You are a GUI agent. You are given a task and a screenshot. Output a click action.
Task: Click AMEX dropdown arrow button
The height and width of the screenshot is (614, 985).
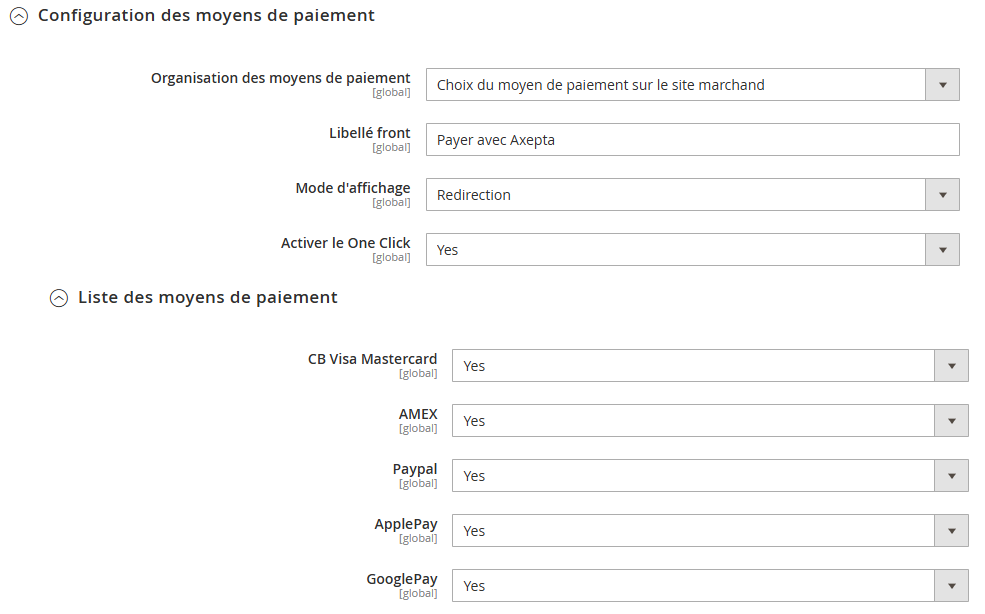[x=951, y=420]
